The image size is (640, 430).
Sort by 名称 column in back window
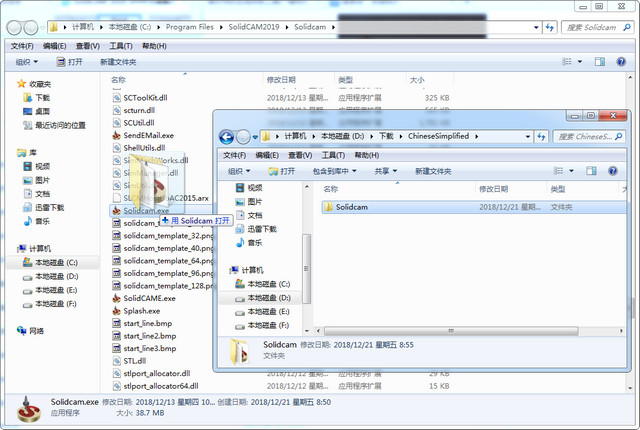118,80
